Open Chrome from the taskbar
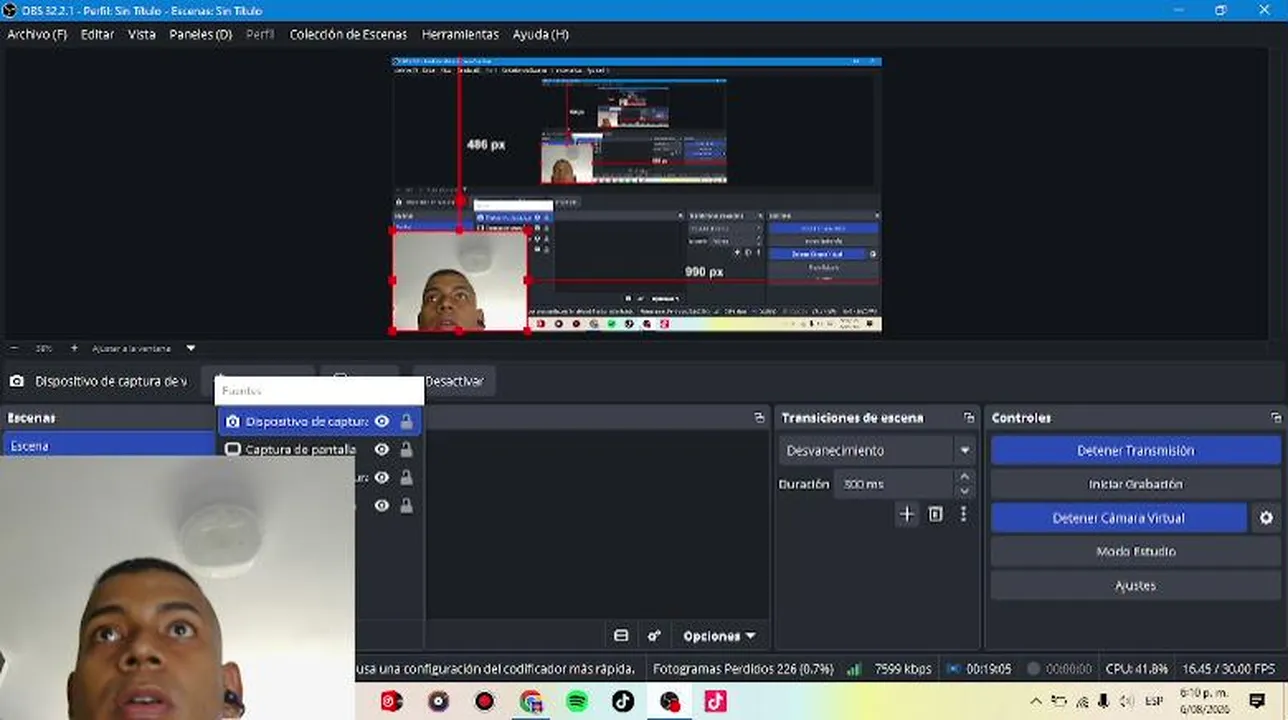 (531, 701)
